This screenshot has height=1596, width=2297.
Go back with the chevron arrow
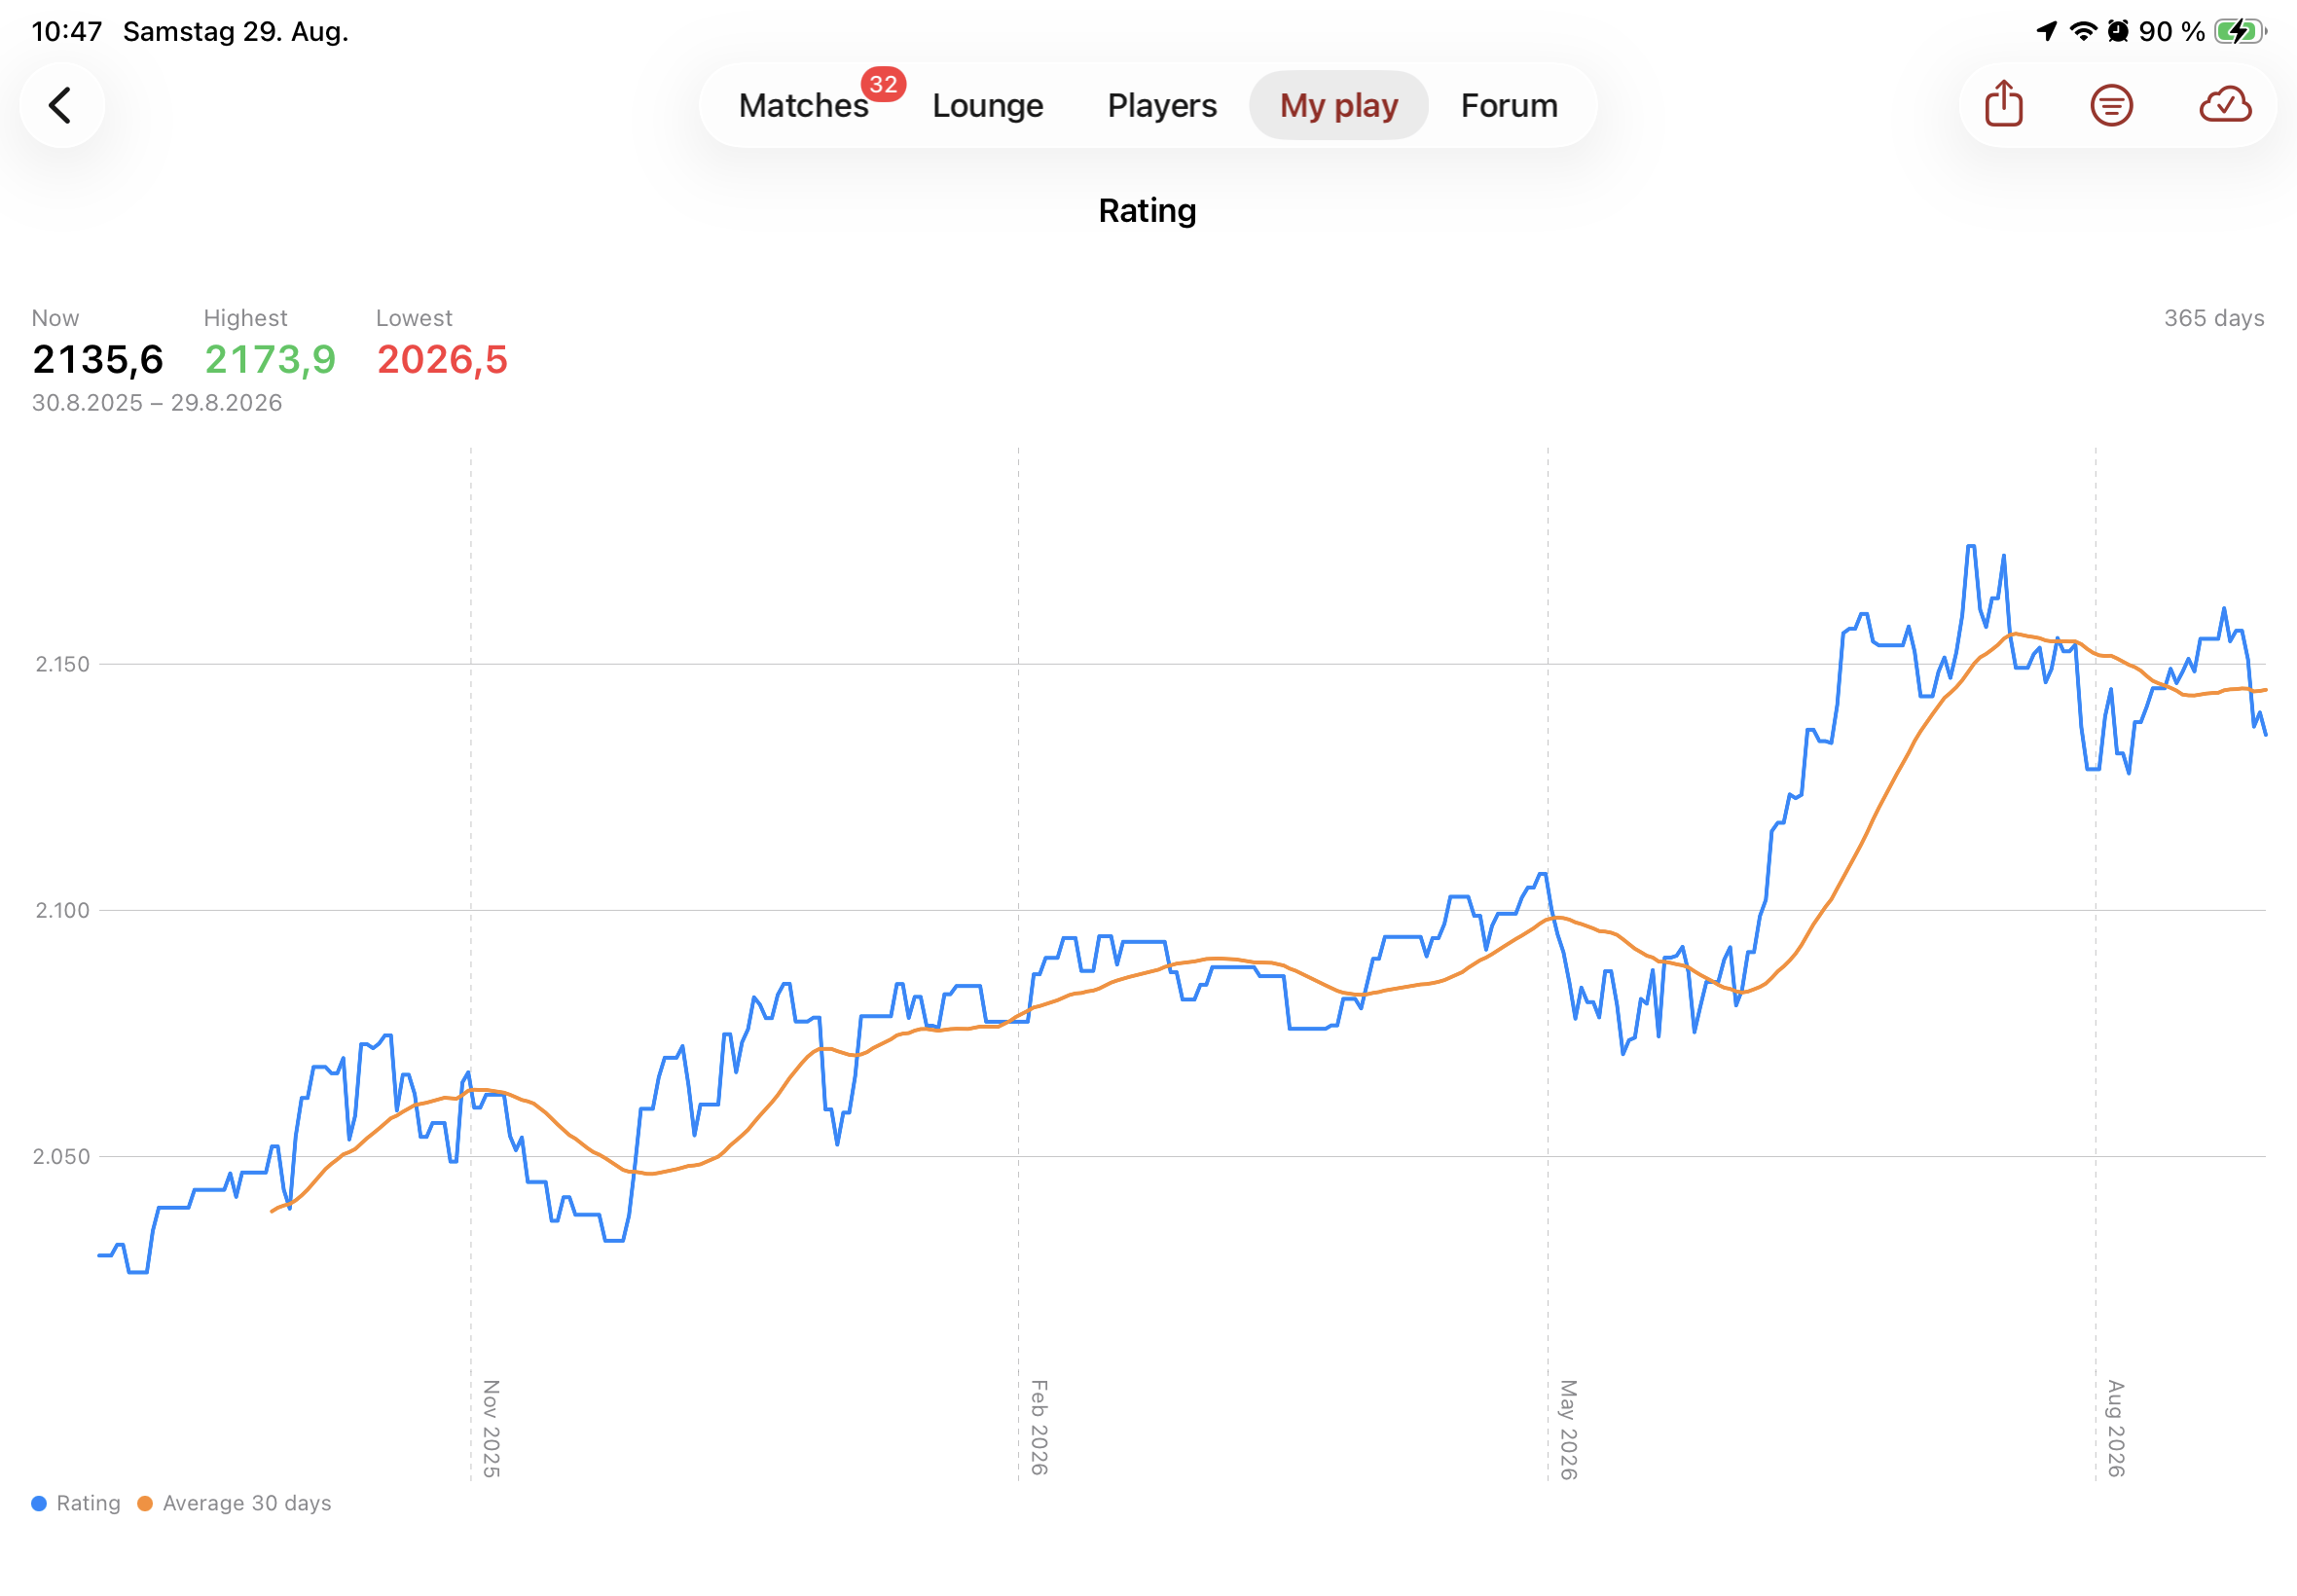pyautogui.click(x=61, y=105)
